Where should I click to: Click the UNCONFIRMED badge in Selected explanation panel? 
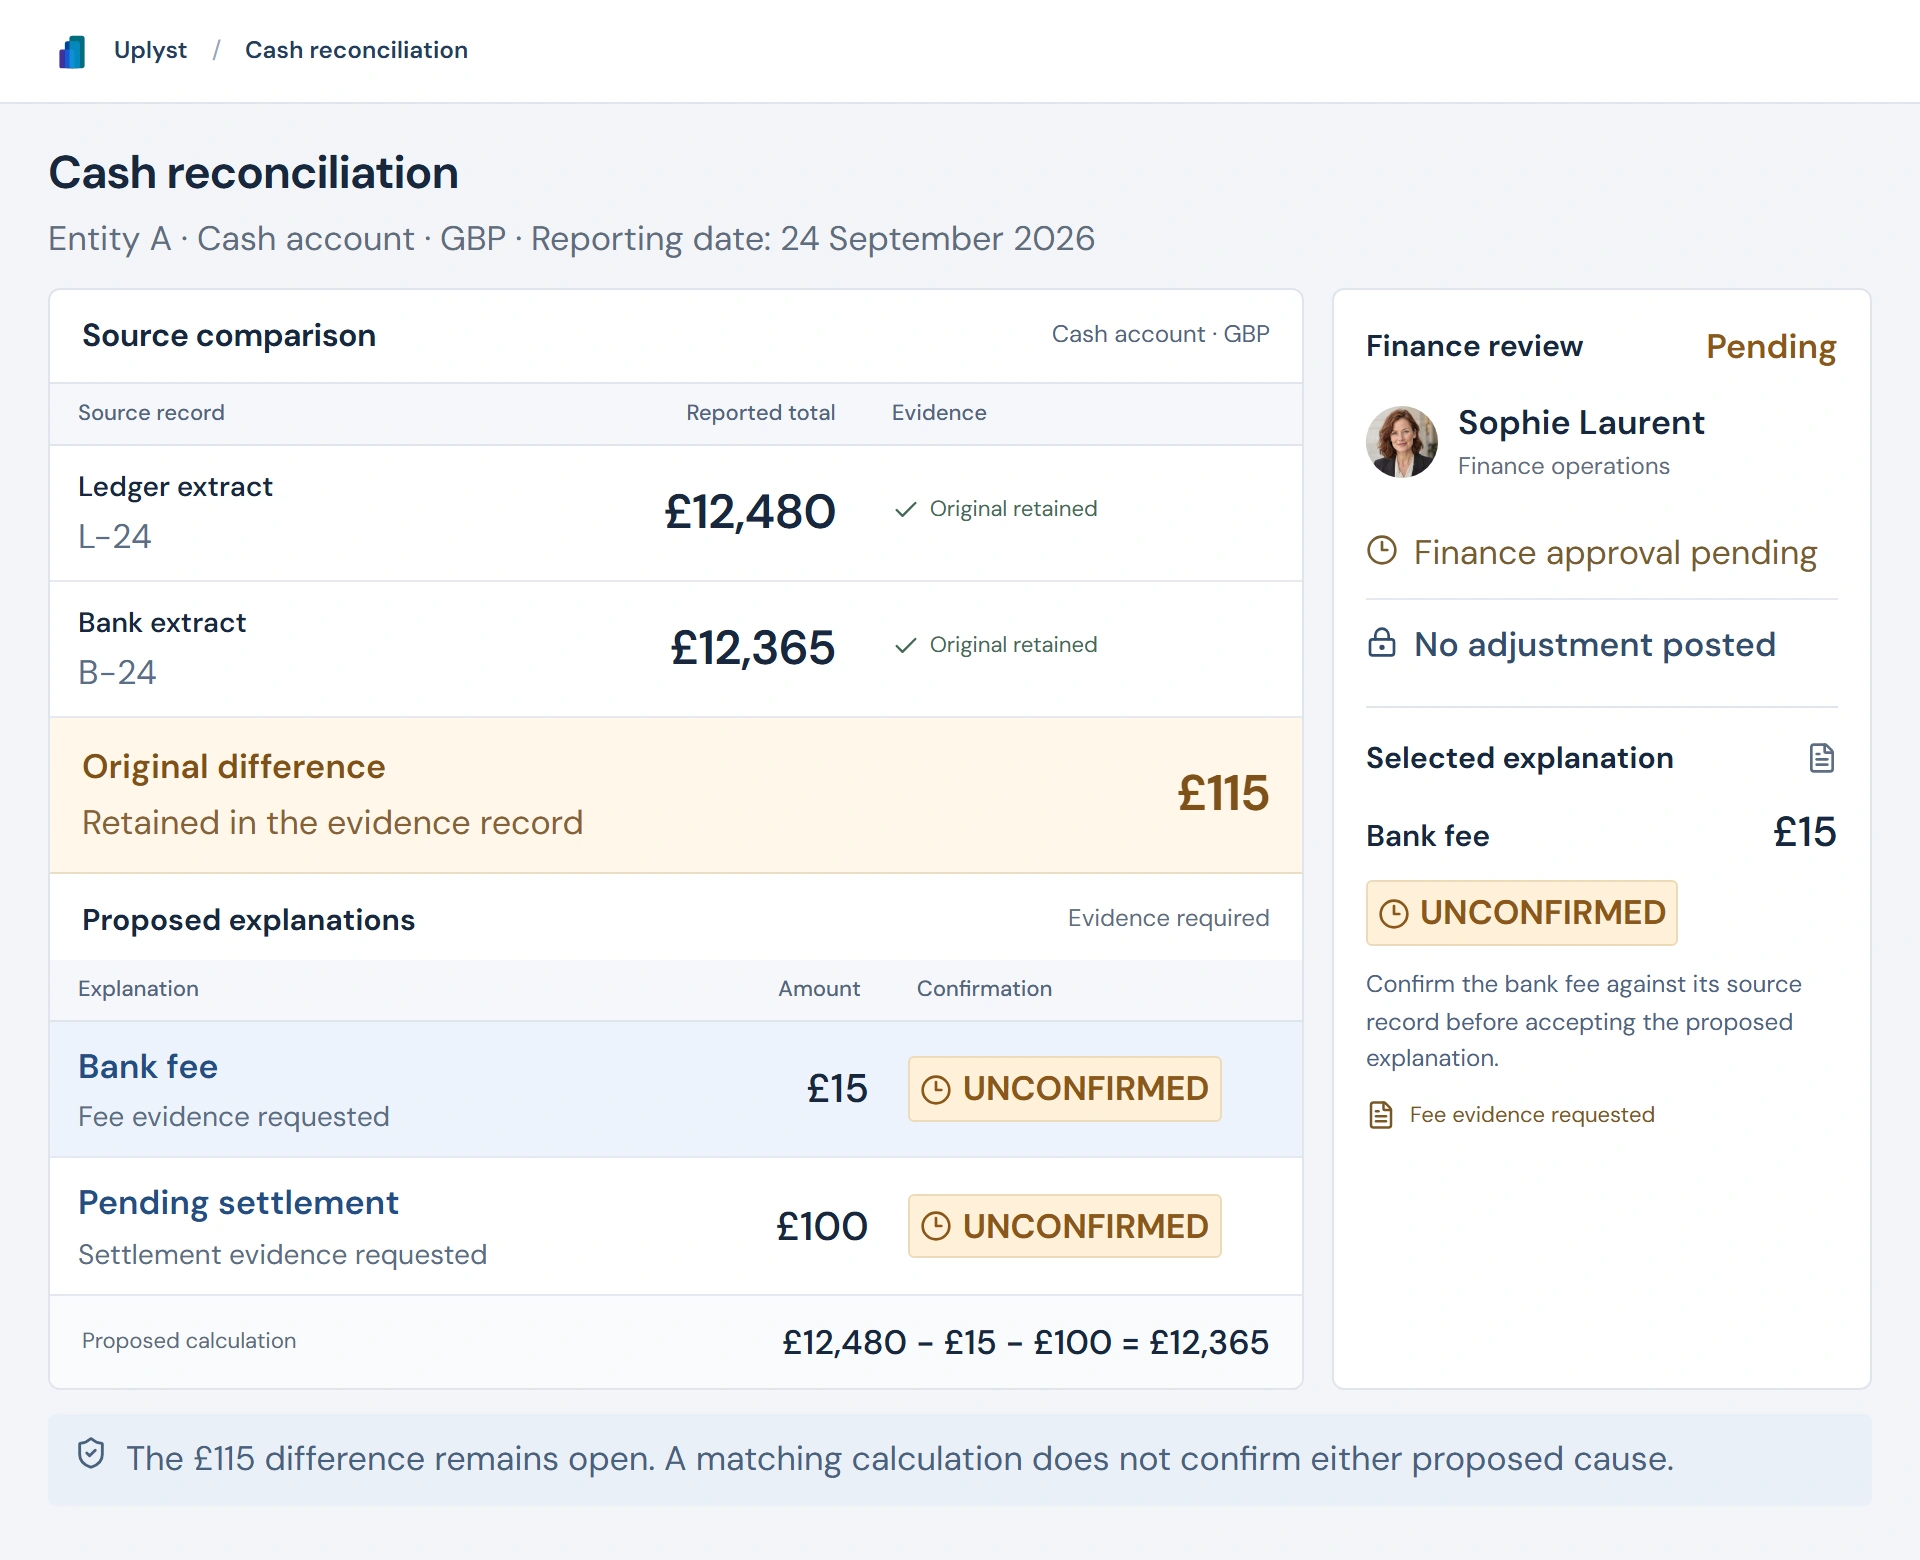tap(1522, 913)
